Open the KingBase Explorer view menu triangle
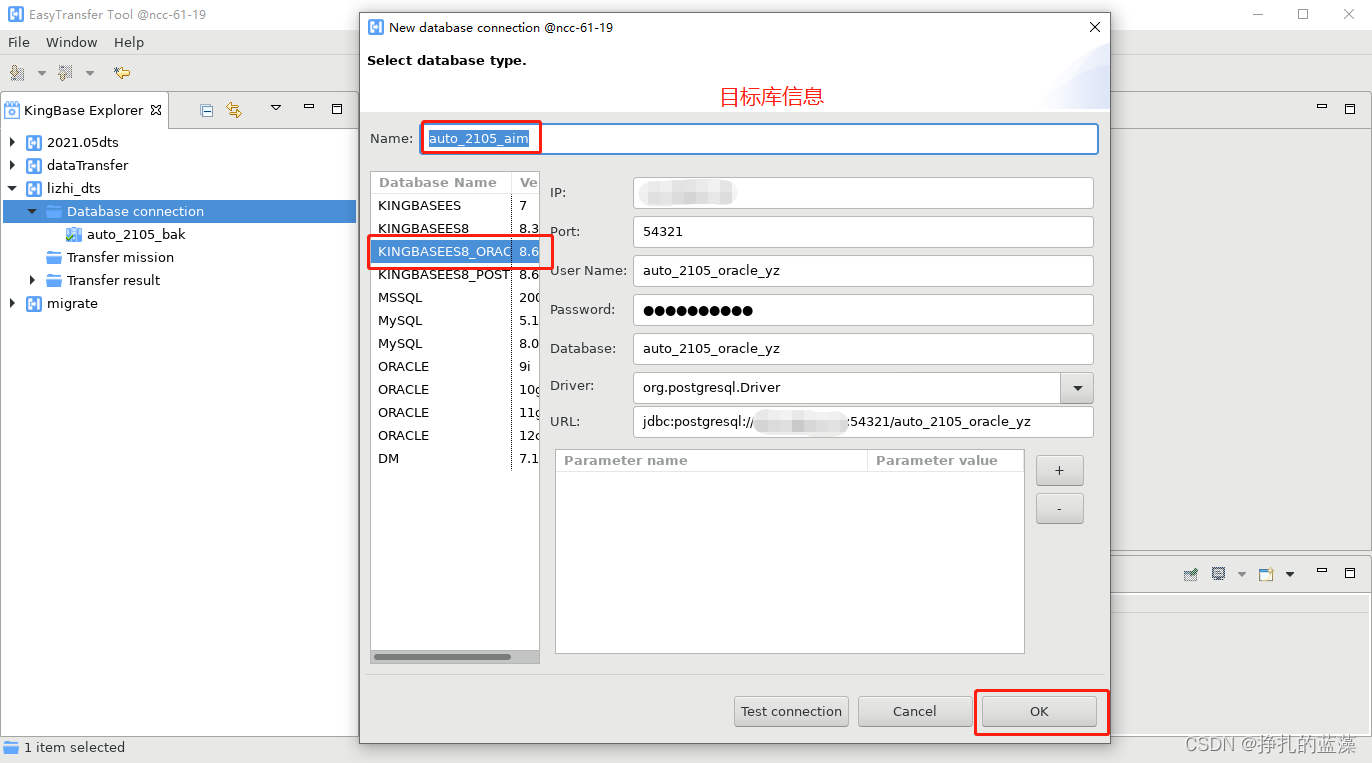1372x763 pixels. coord(276,108)
